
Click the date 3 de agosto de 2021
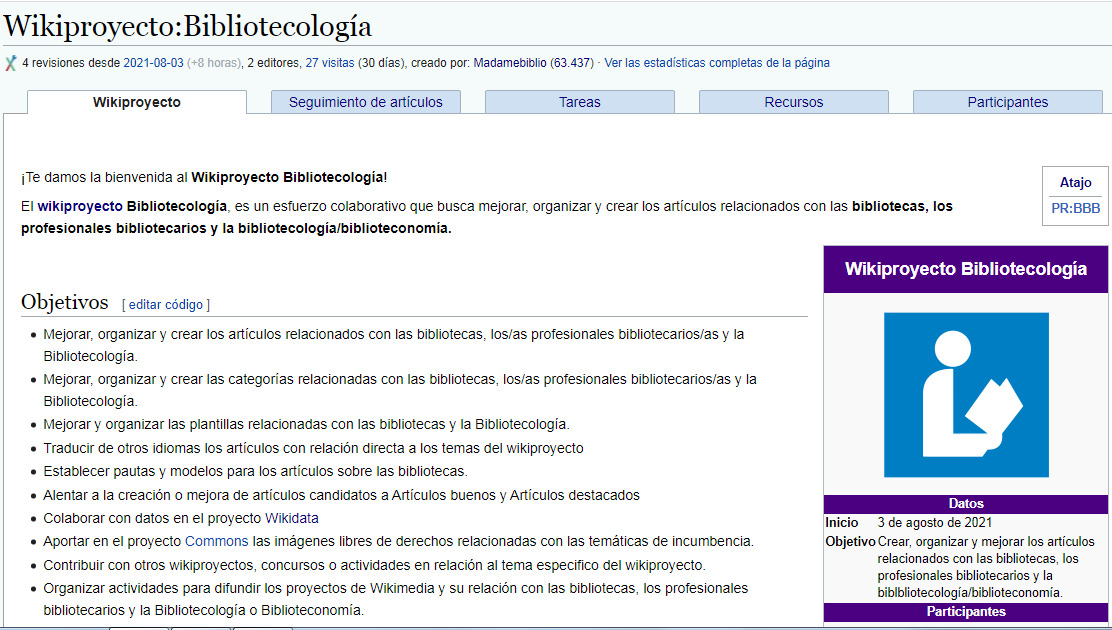pyautogui.click(x=935, y=523)
